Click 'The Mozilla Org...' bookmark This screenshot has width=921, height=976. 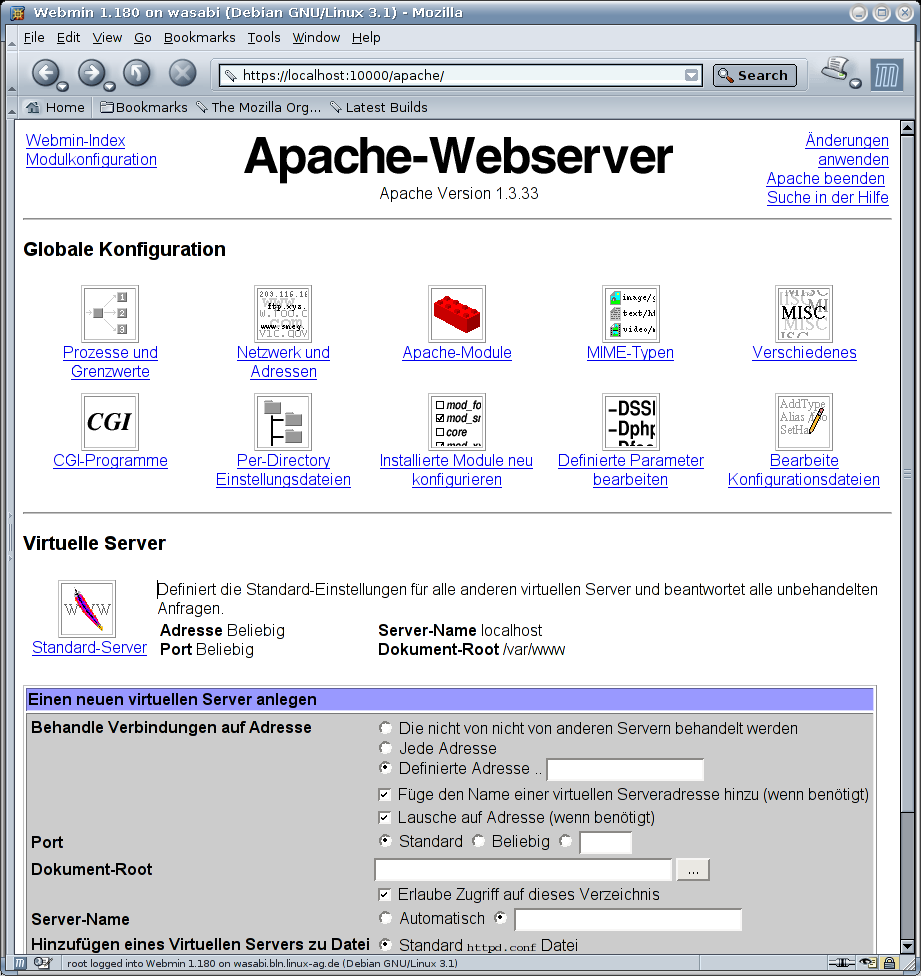click(x=259, y=107)
